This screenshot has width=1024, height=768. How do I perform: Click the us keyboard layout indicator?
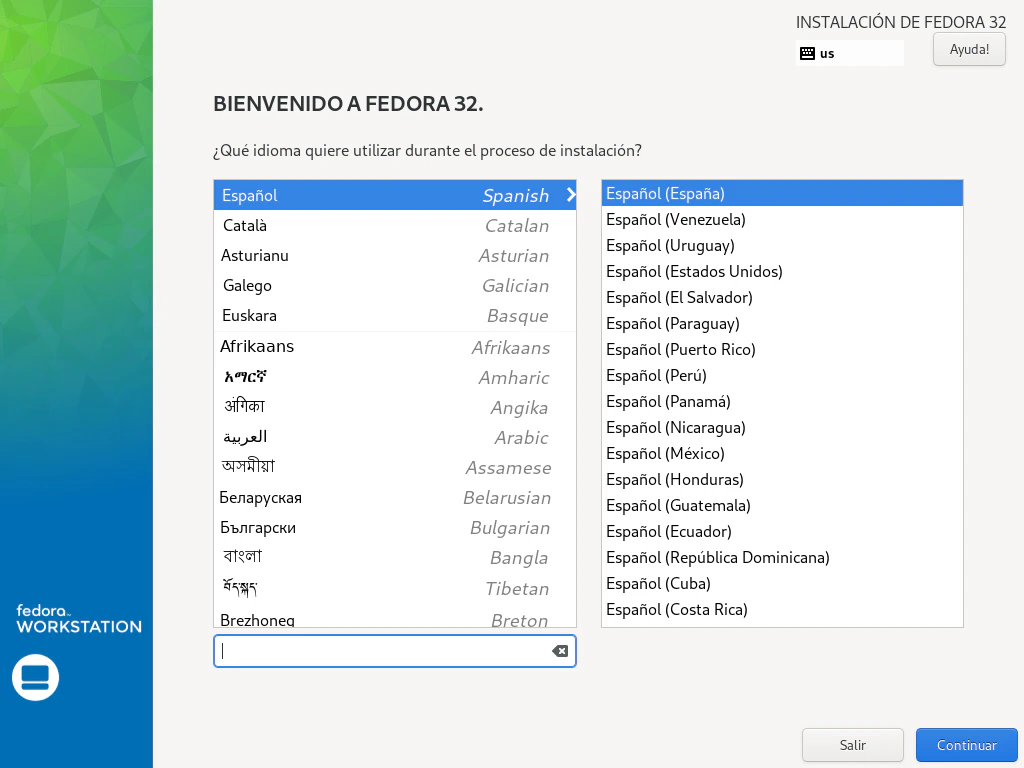click(828, 53)
